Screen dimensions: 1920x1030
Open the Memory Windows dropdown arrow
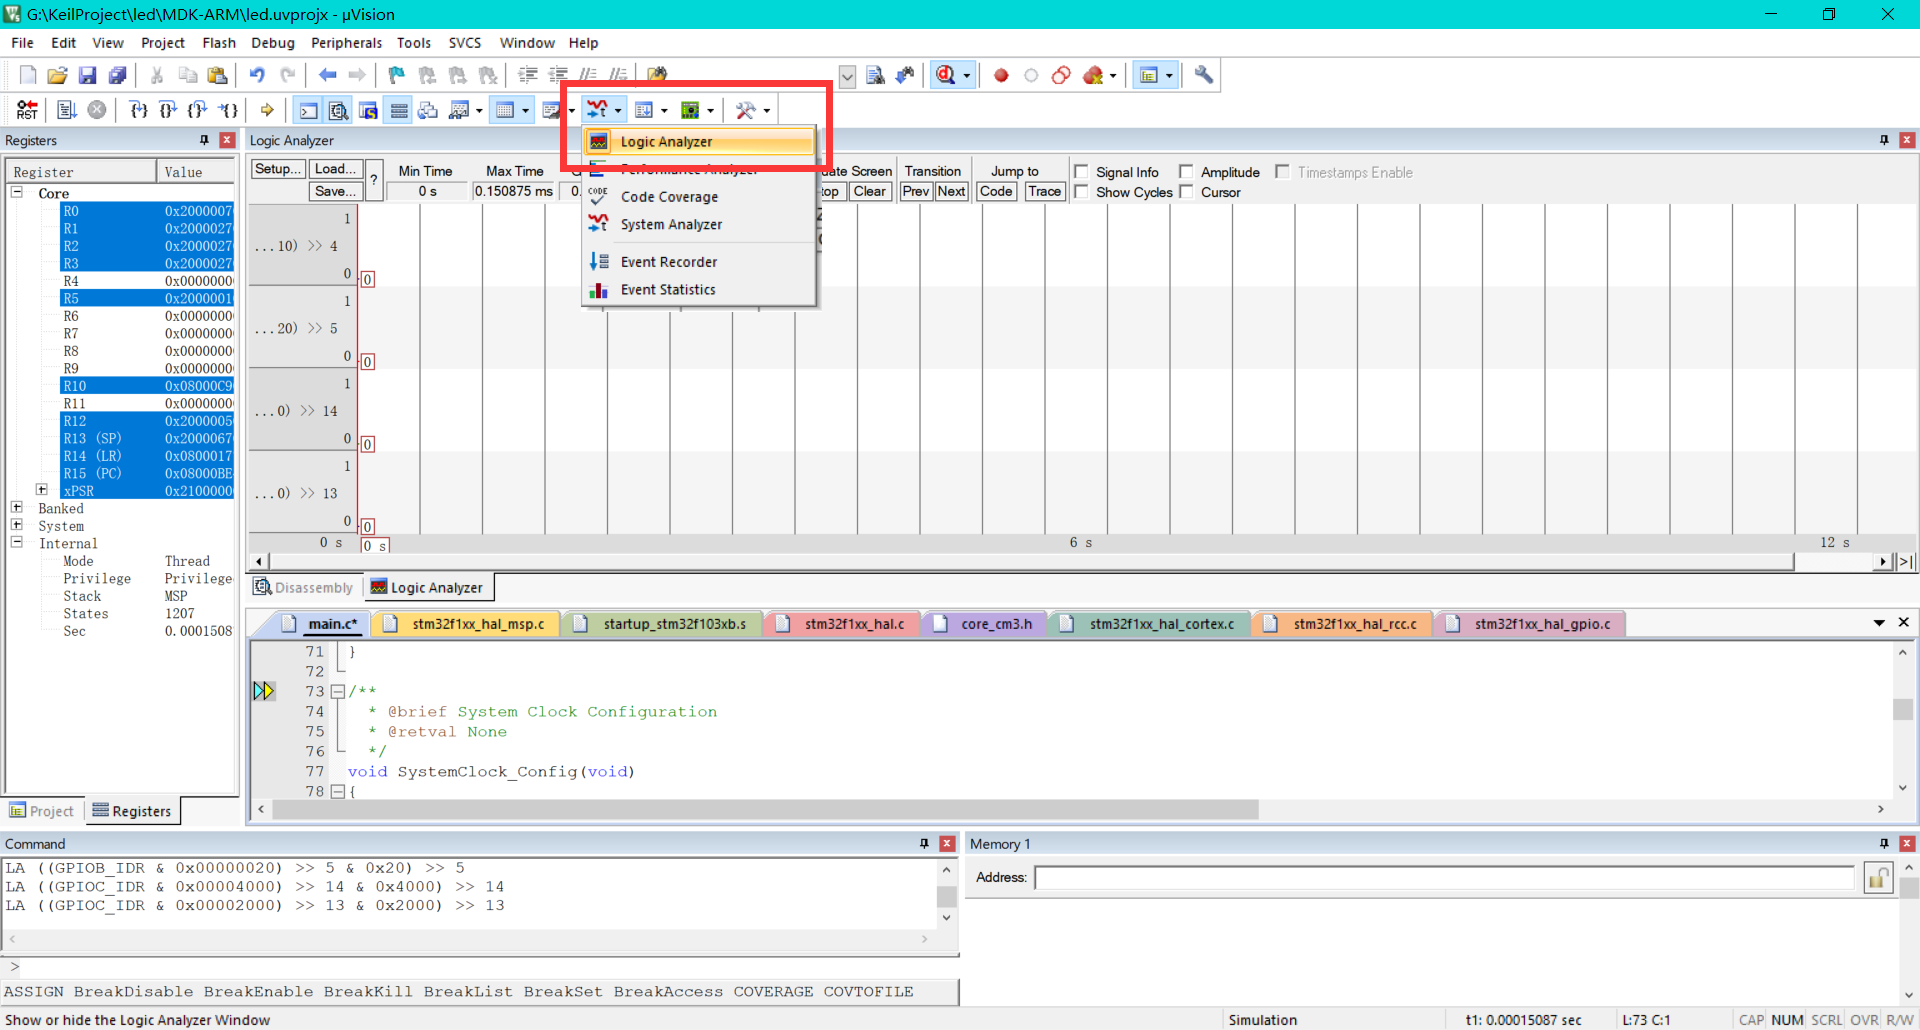(x=525, y=110)
